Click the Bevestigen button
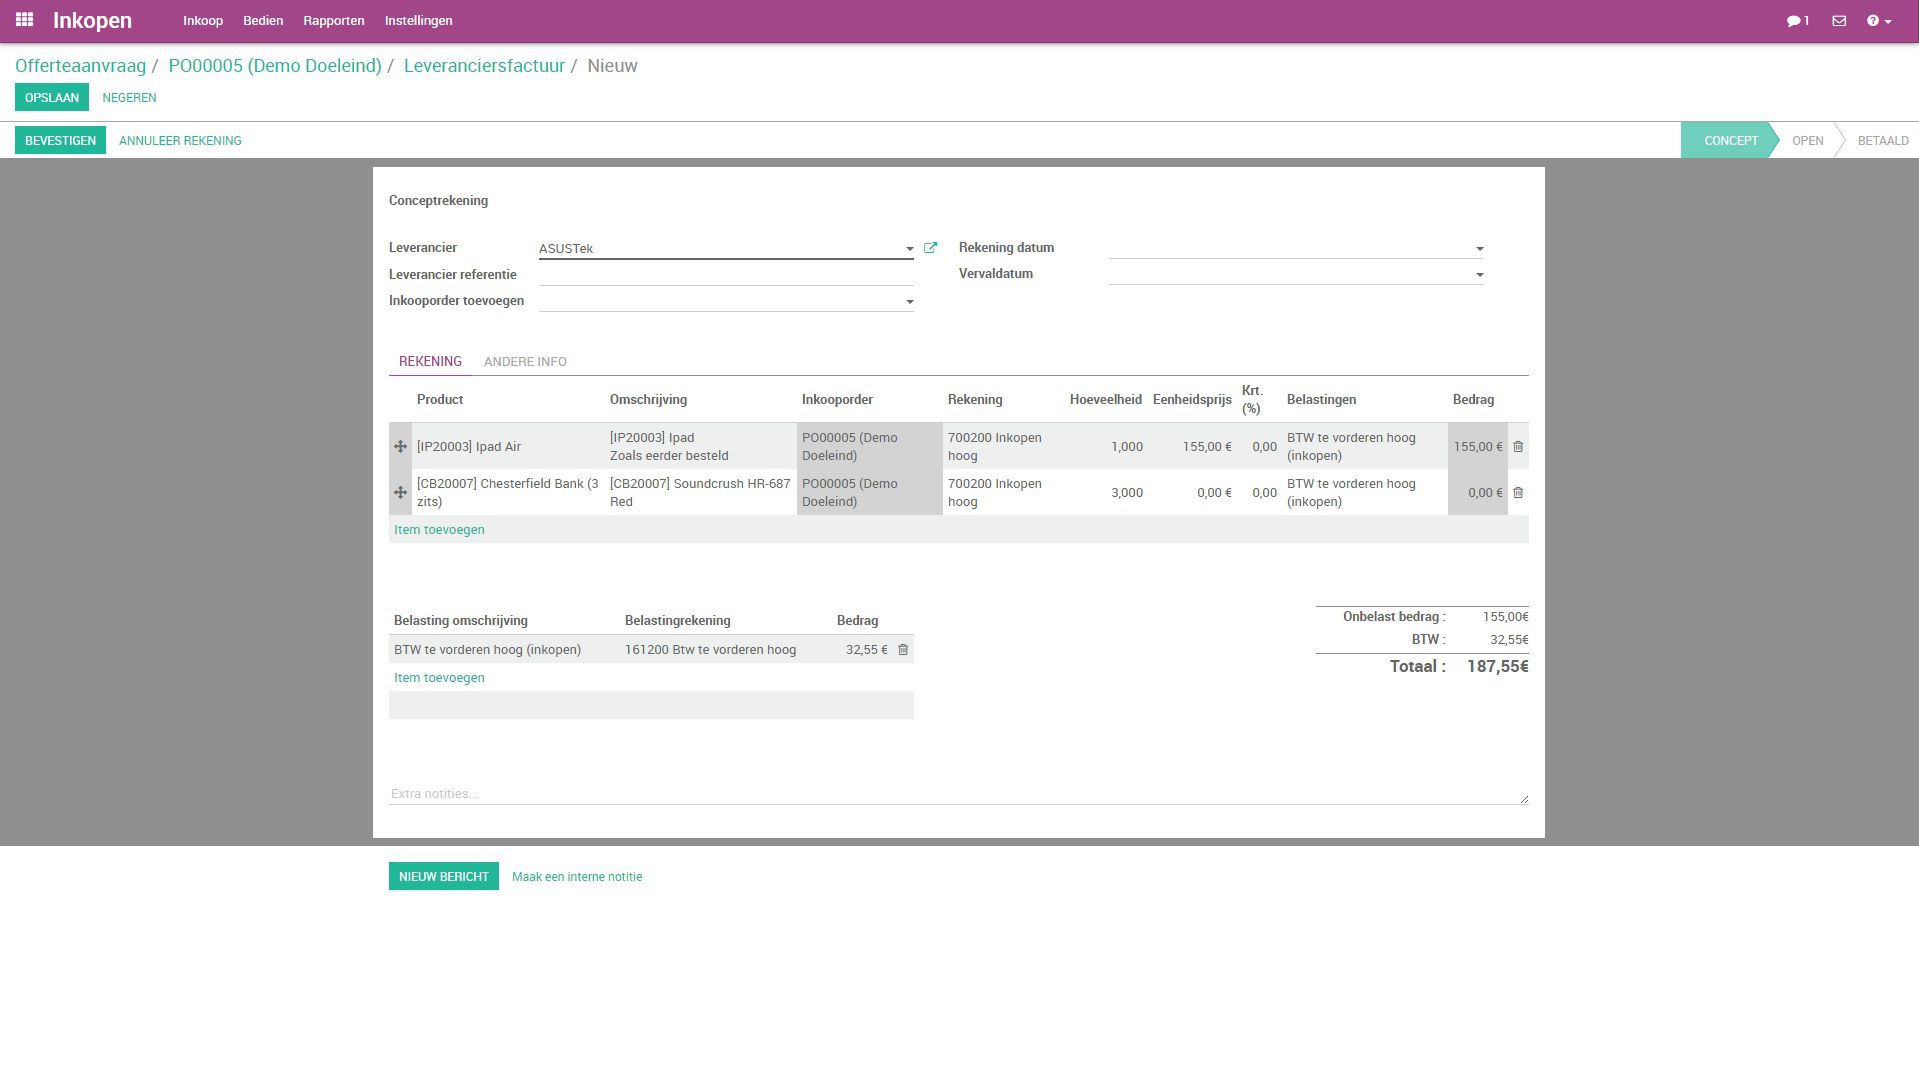The height and width of the screenshot is (1075, 1919). (60, 141)
